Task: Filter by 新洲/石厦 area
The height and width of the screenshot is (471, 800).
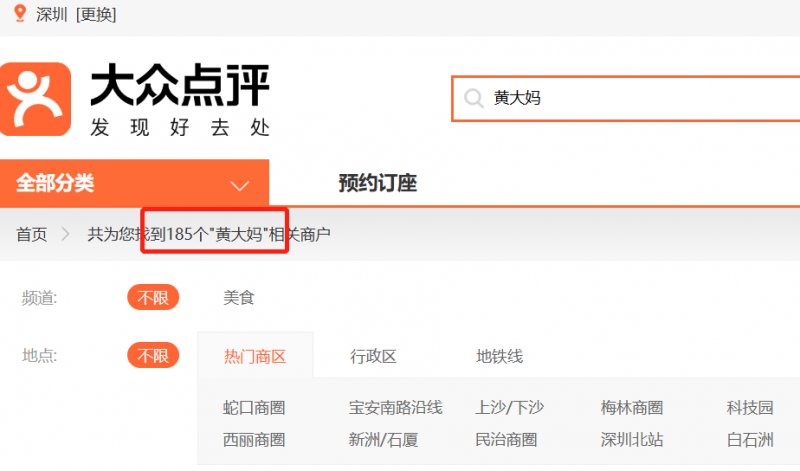Action: point(384,440)
